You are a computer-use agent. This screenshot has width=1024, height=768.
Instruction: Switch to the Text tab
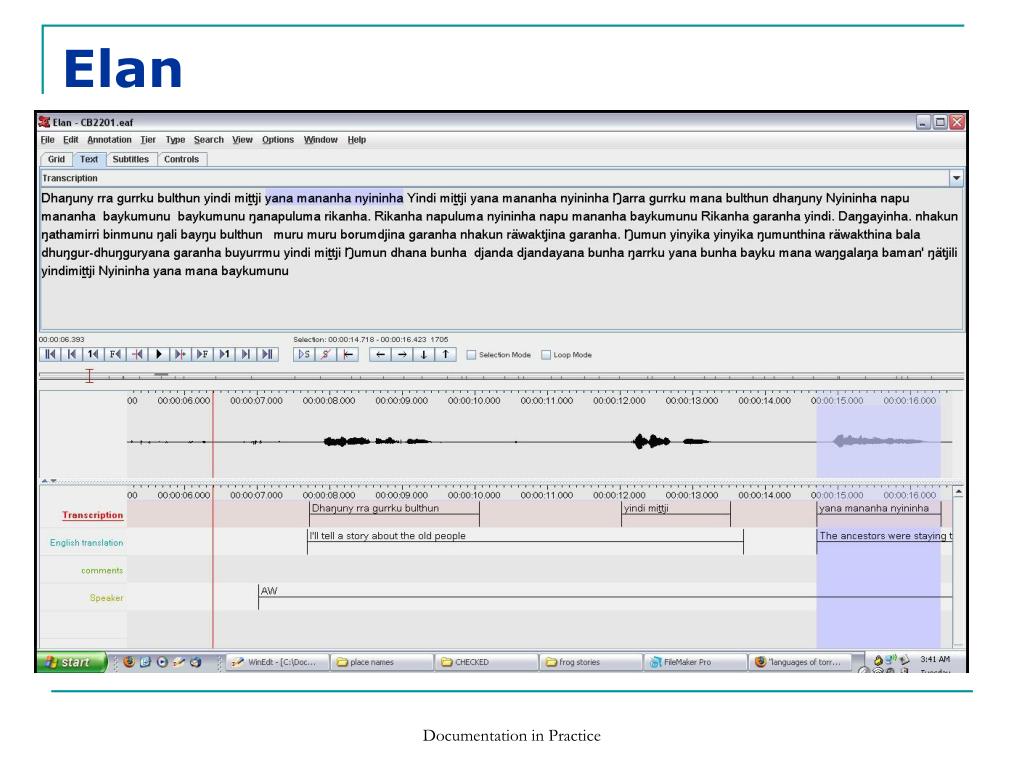point(89,159)
